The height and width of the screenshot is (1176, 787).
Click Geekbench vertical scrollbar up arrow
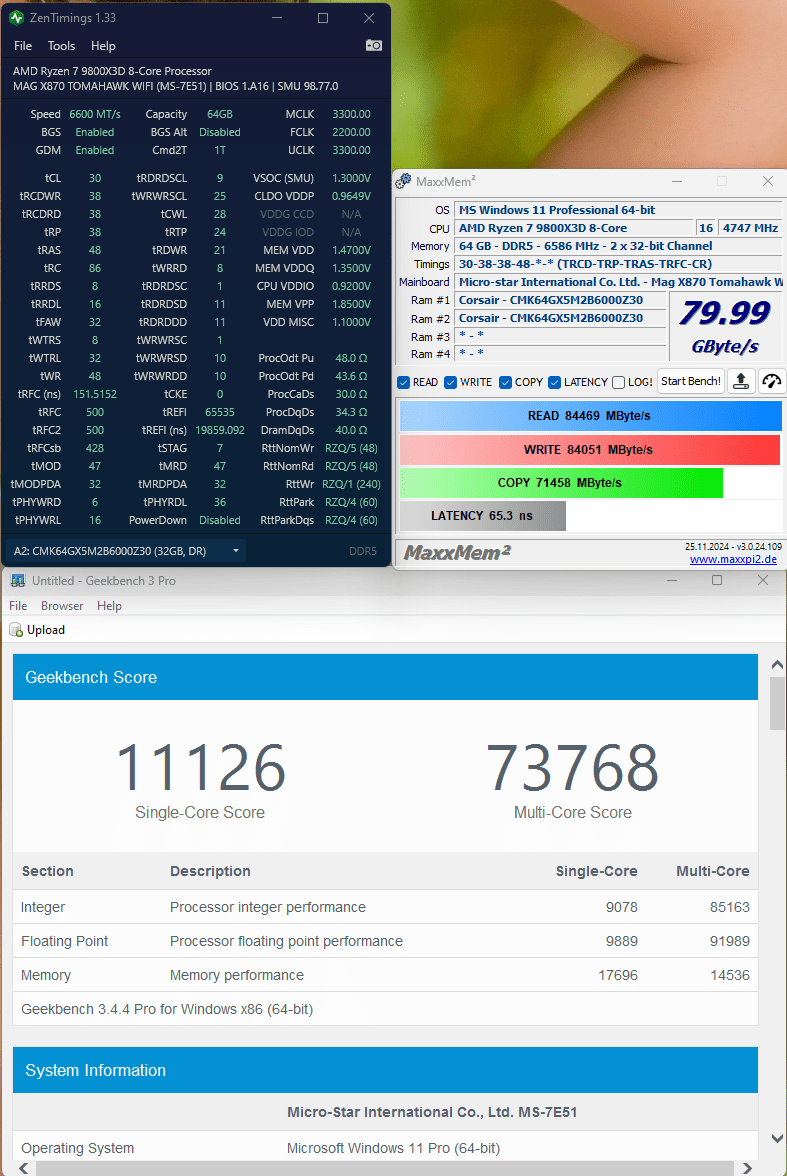coord(777,665)
